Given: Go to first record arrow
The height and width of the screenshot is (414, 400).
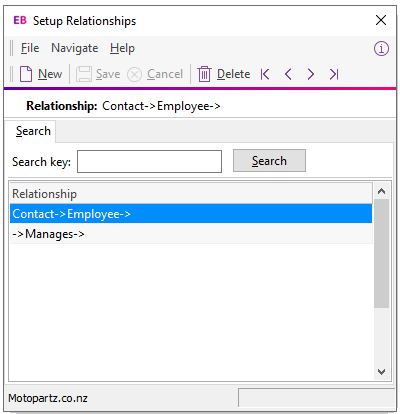Looking at the screenshot, I should coord(265,74).
